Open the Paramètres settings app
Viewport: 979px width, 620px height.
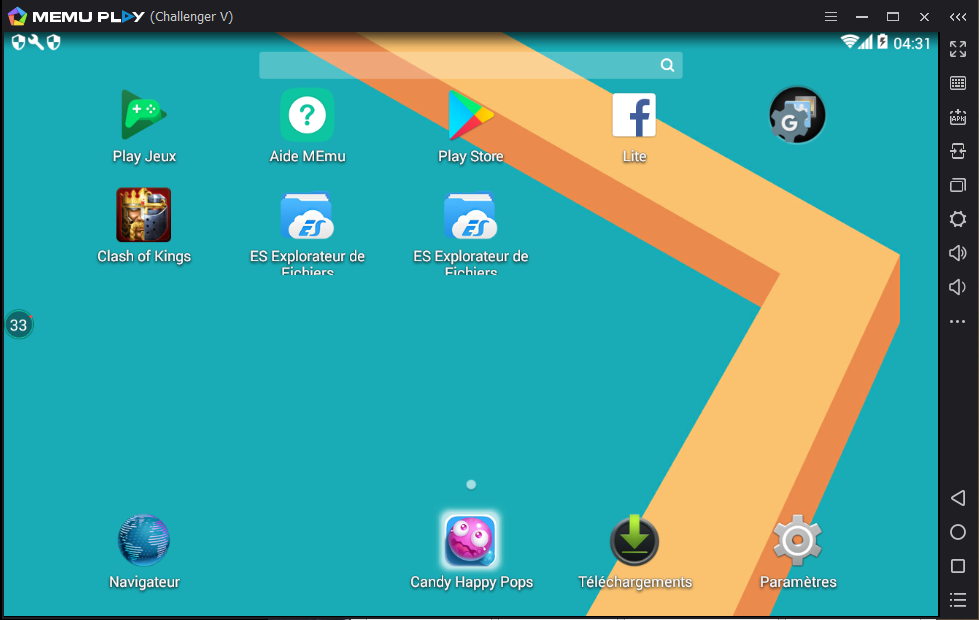[x=797, y=540]
